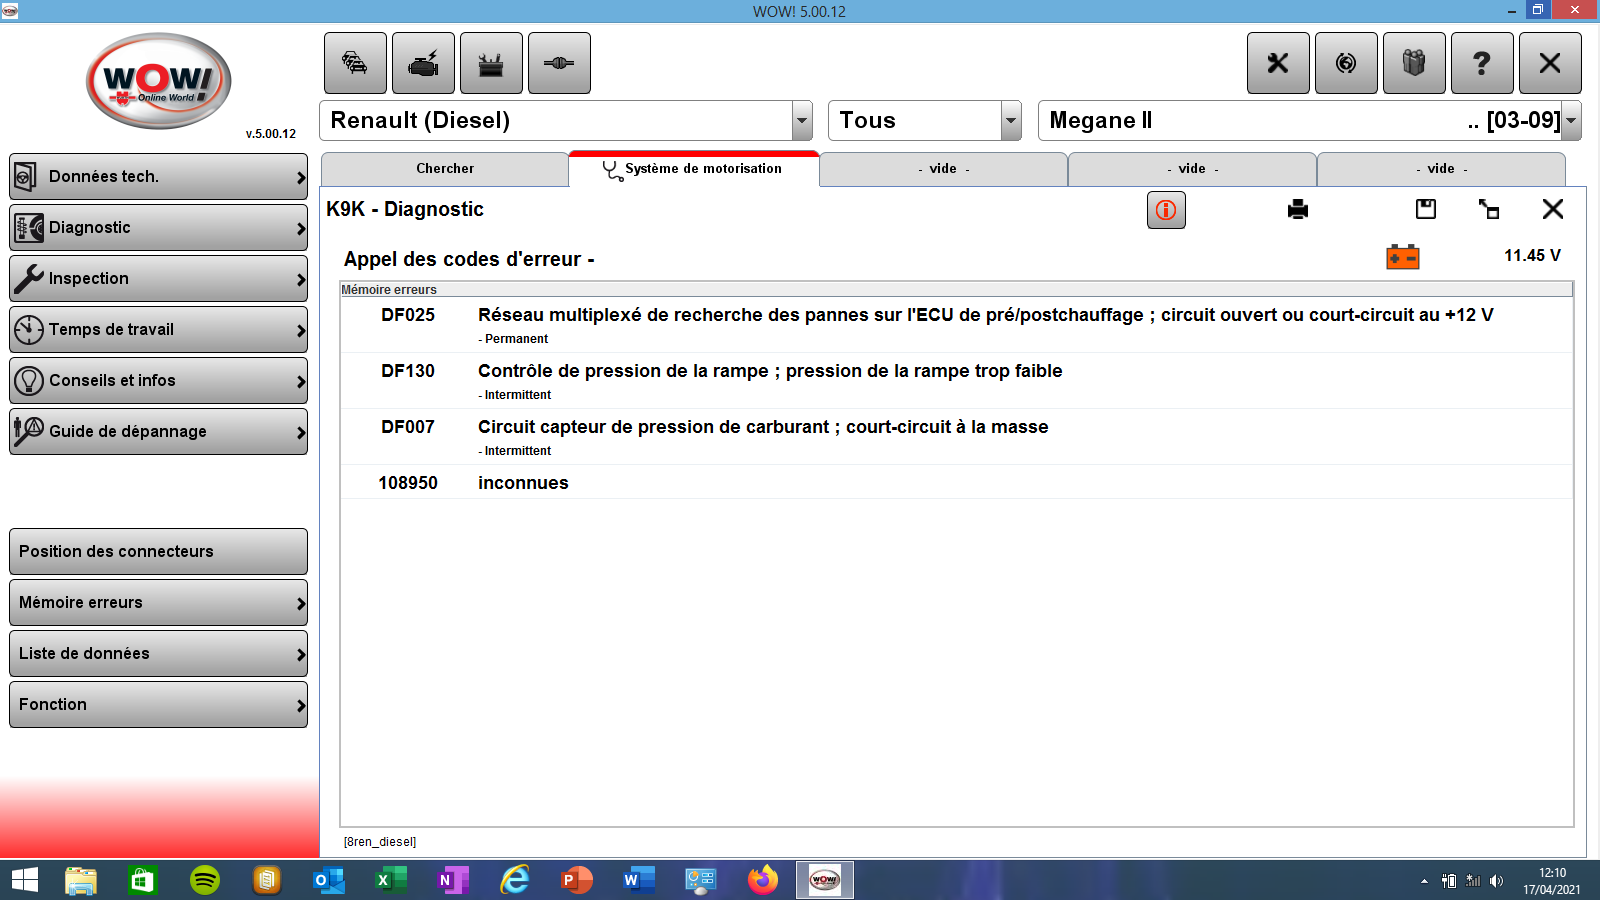Click the volume speaker tray icon
This screenshot has width=1600, height=900.
[x=1496, y=881]
